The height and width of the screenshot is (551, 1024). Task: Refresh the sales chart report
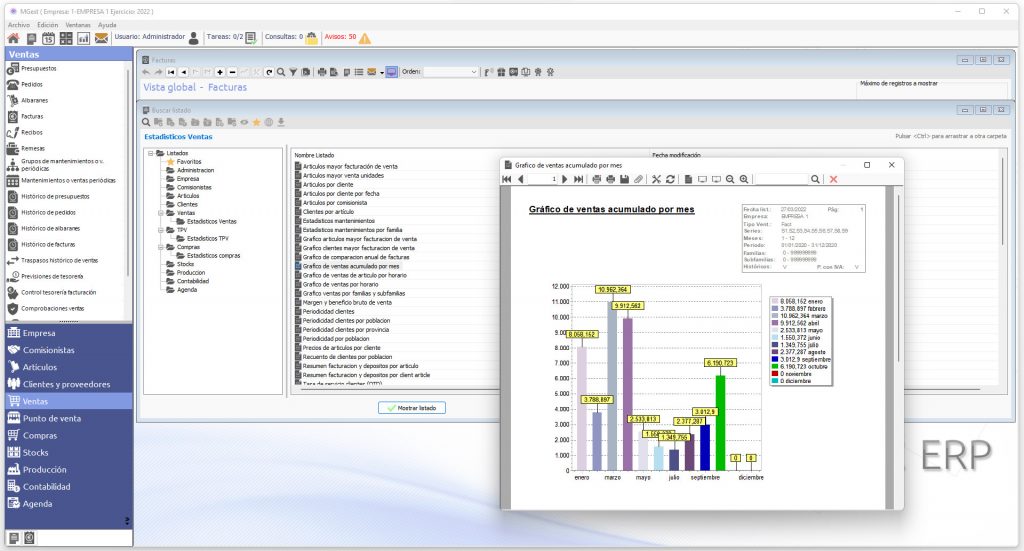[670, 179]
